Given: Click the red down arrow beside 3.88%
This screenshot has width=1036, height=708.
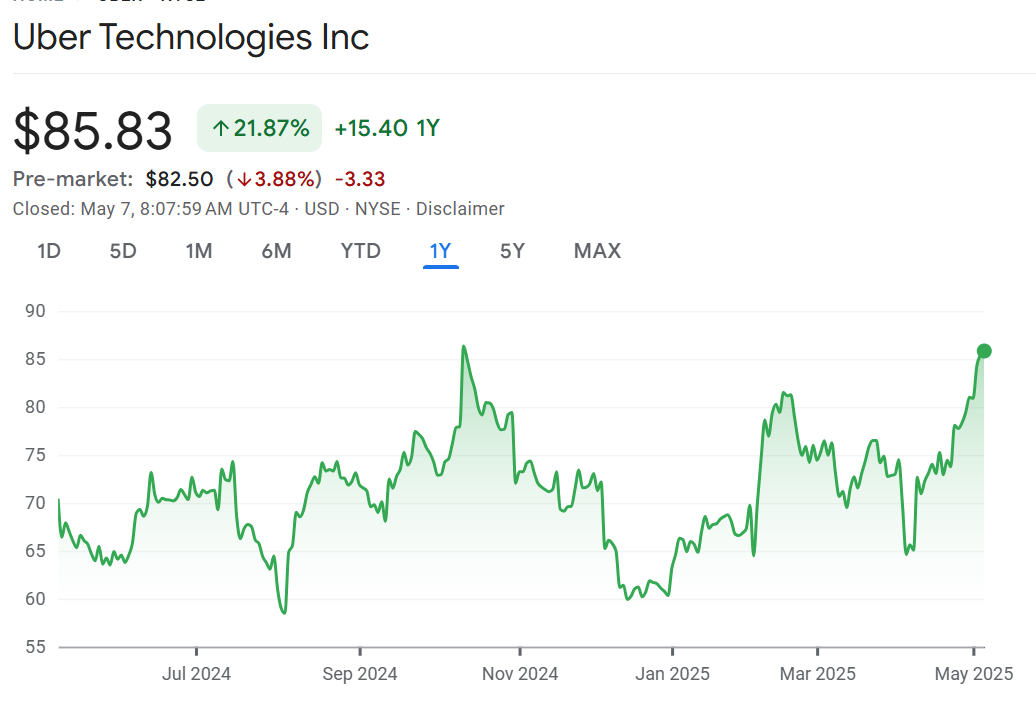Looking at the screenshot, I should 243,180.
